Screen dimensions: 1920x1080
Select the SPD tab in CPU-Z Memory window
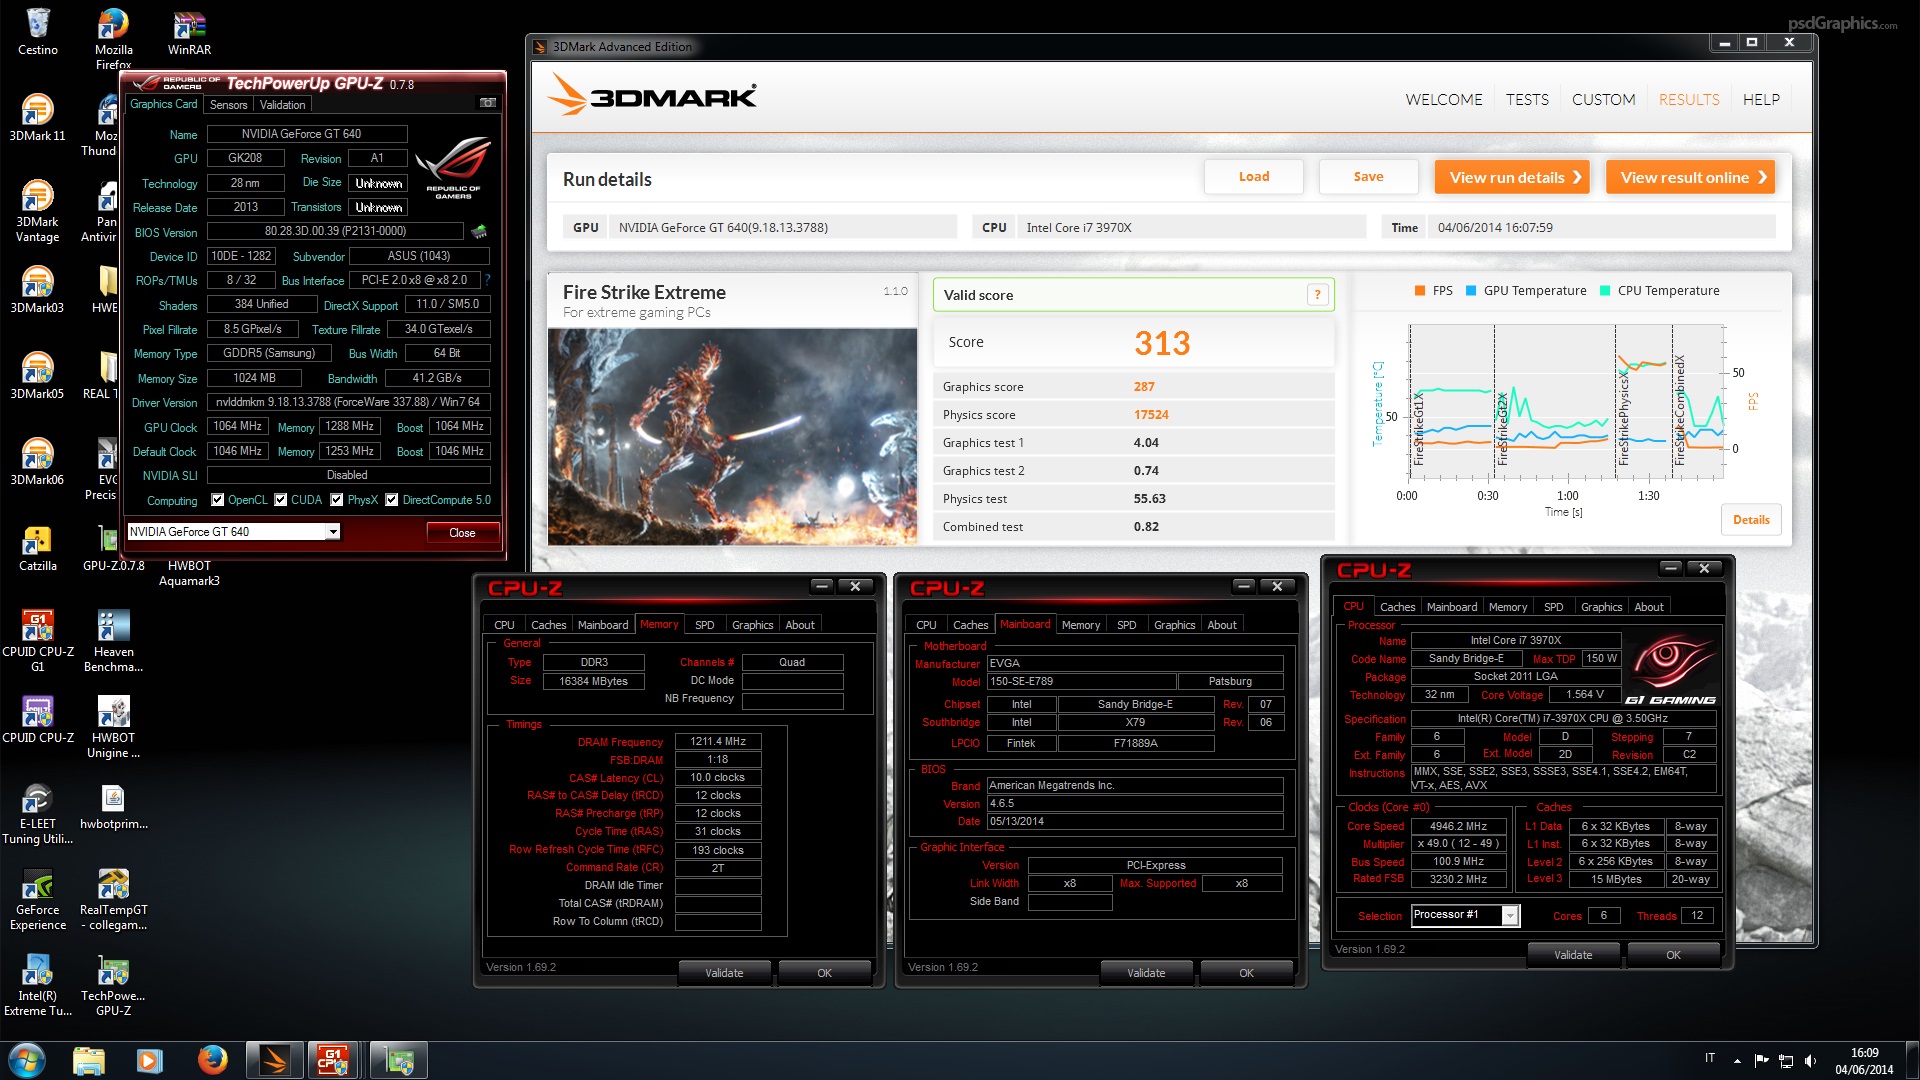[705, 624]
